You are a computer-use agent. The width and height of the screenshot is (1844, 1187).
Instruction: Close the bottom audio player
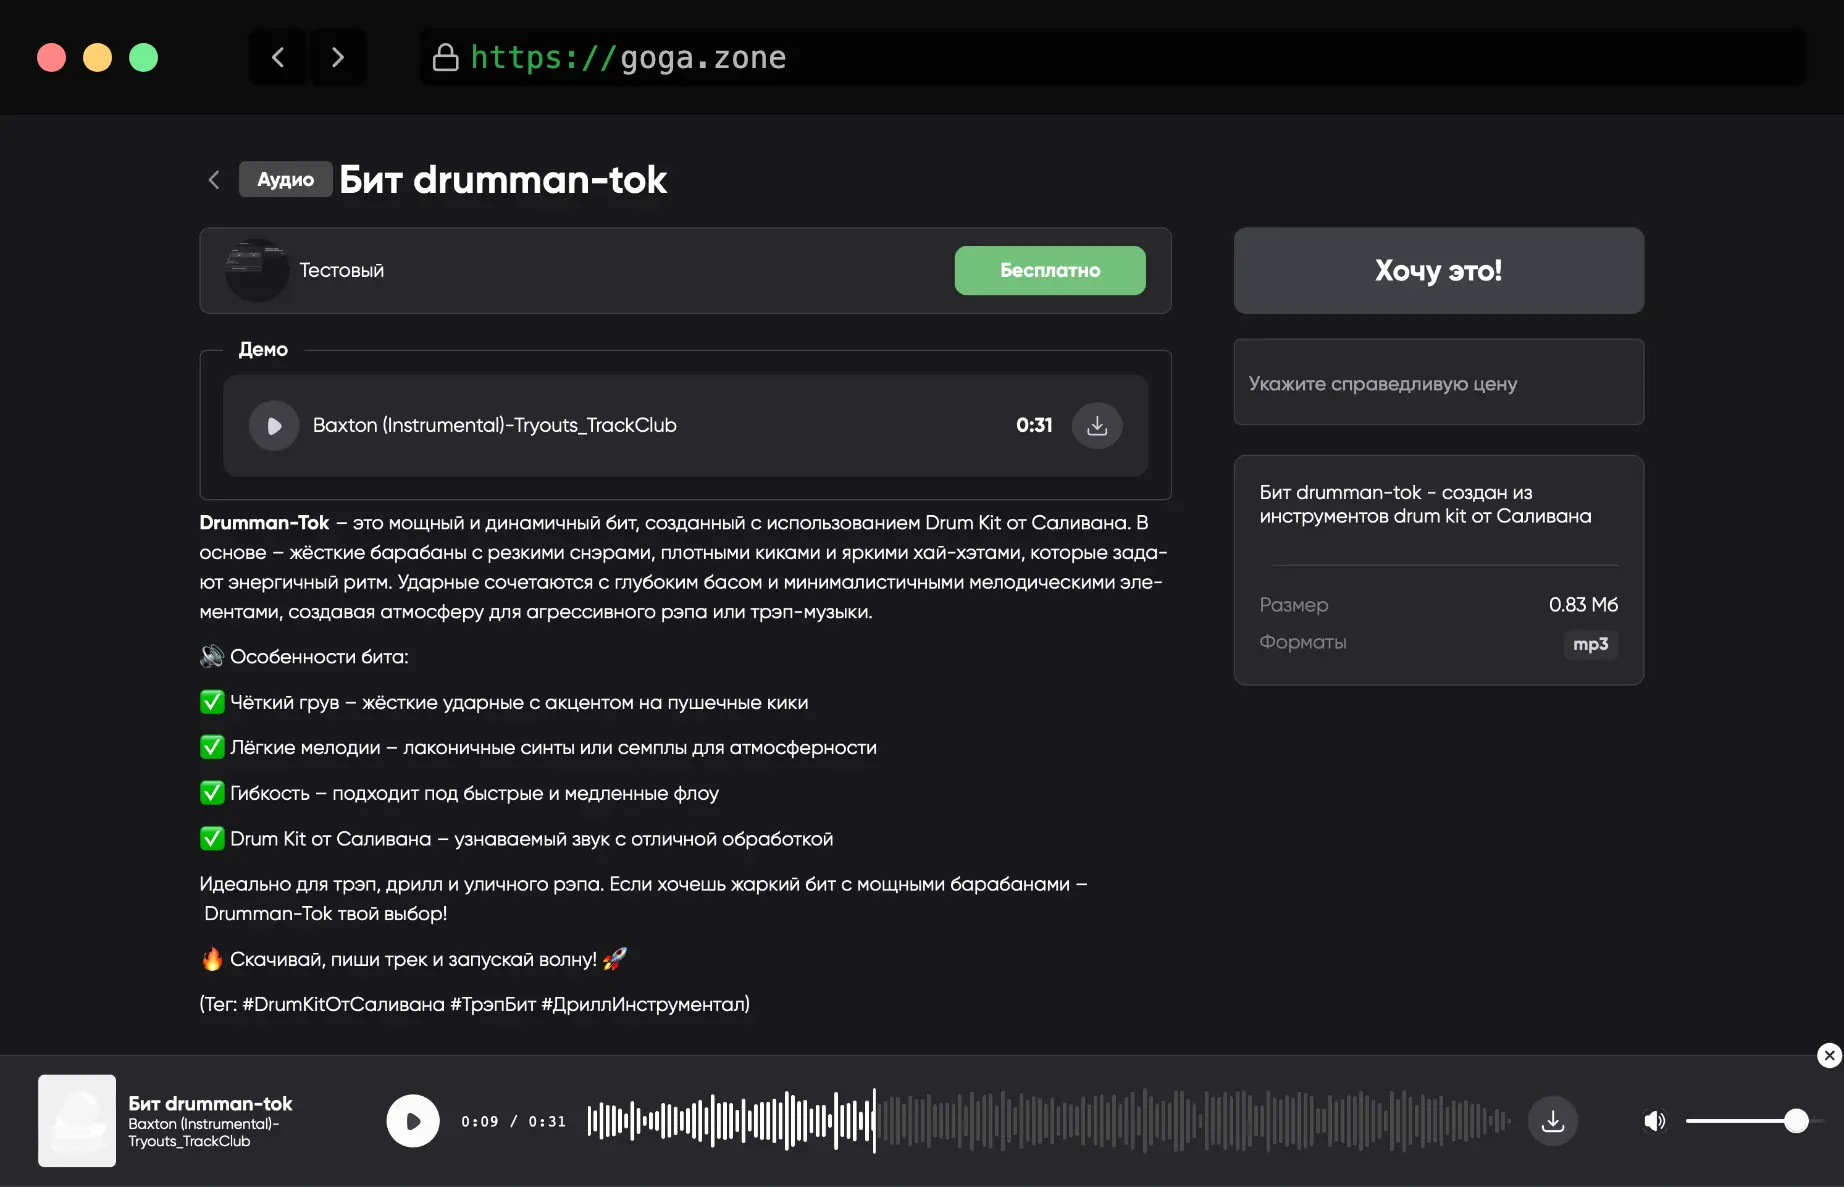click(1829, 1055)
